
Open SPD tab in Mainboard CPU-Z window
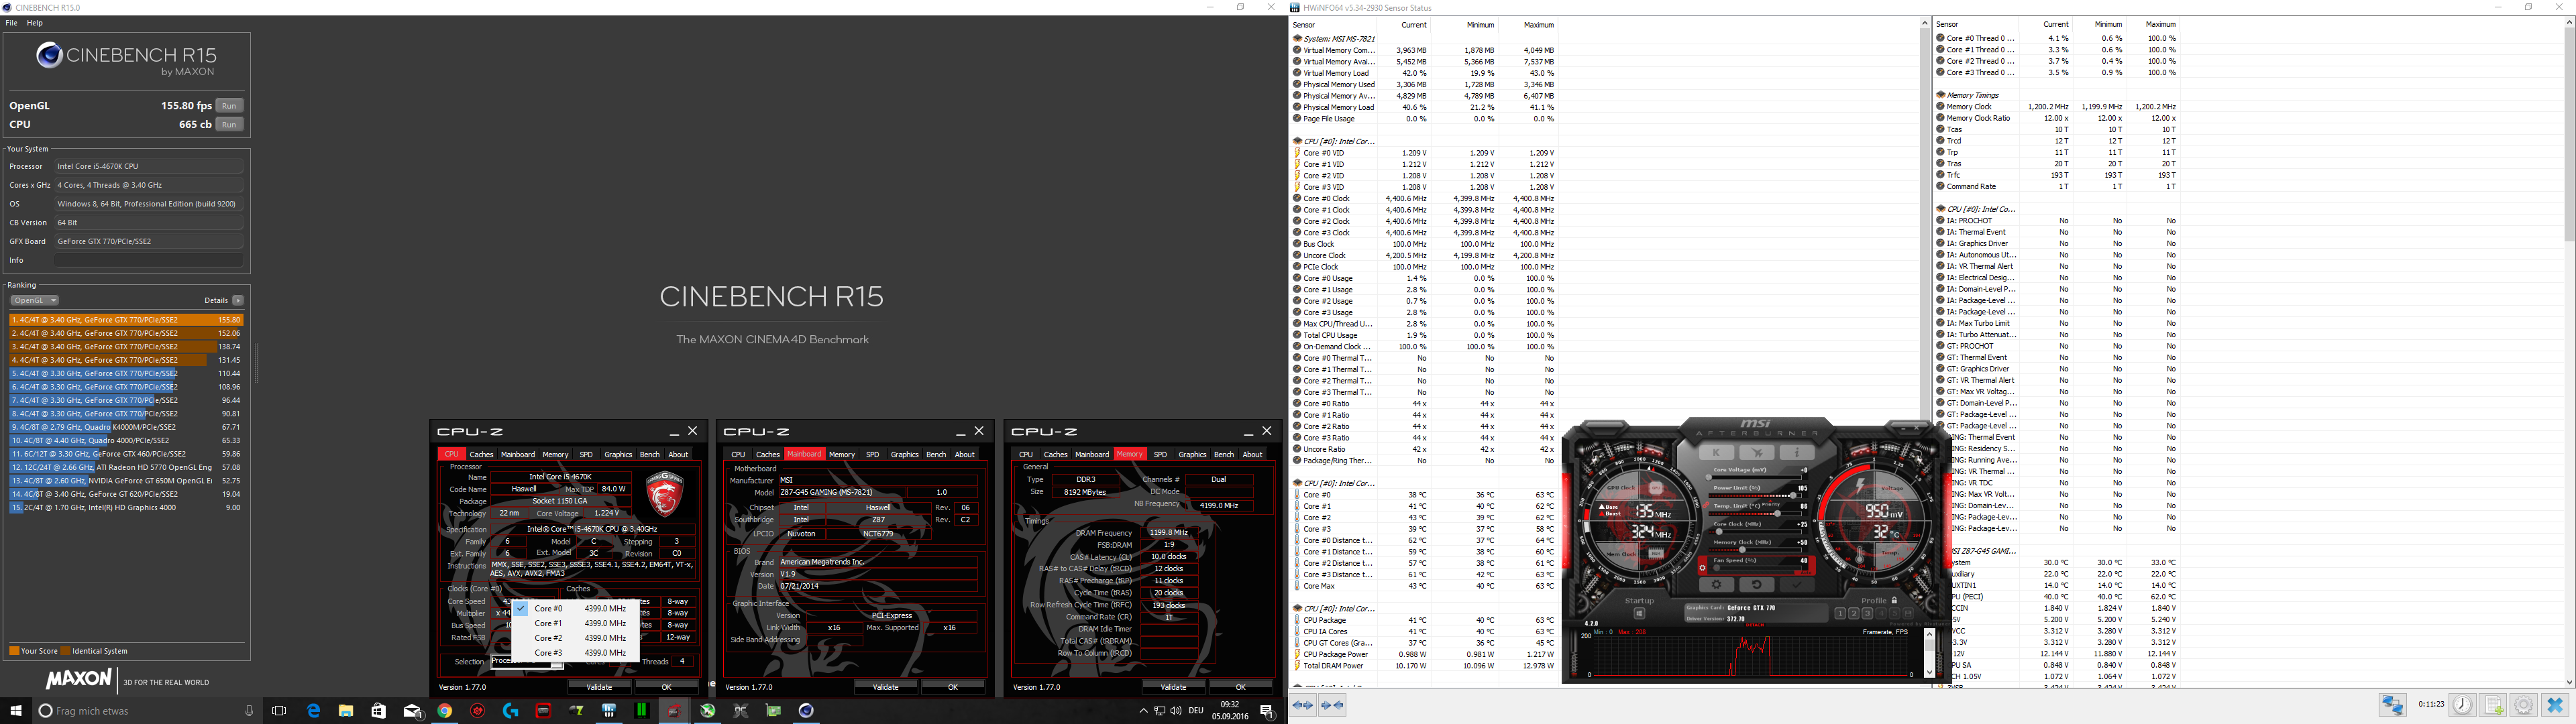(x=872, y=454)
